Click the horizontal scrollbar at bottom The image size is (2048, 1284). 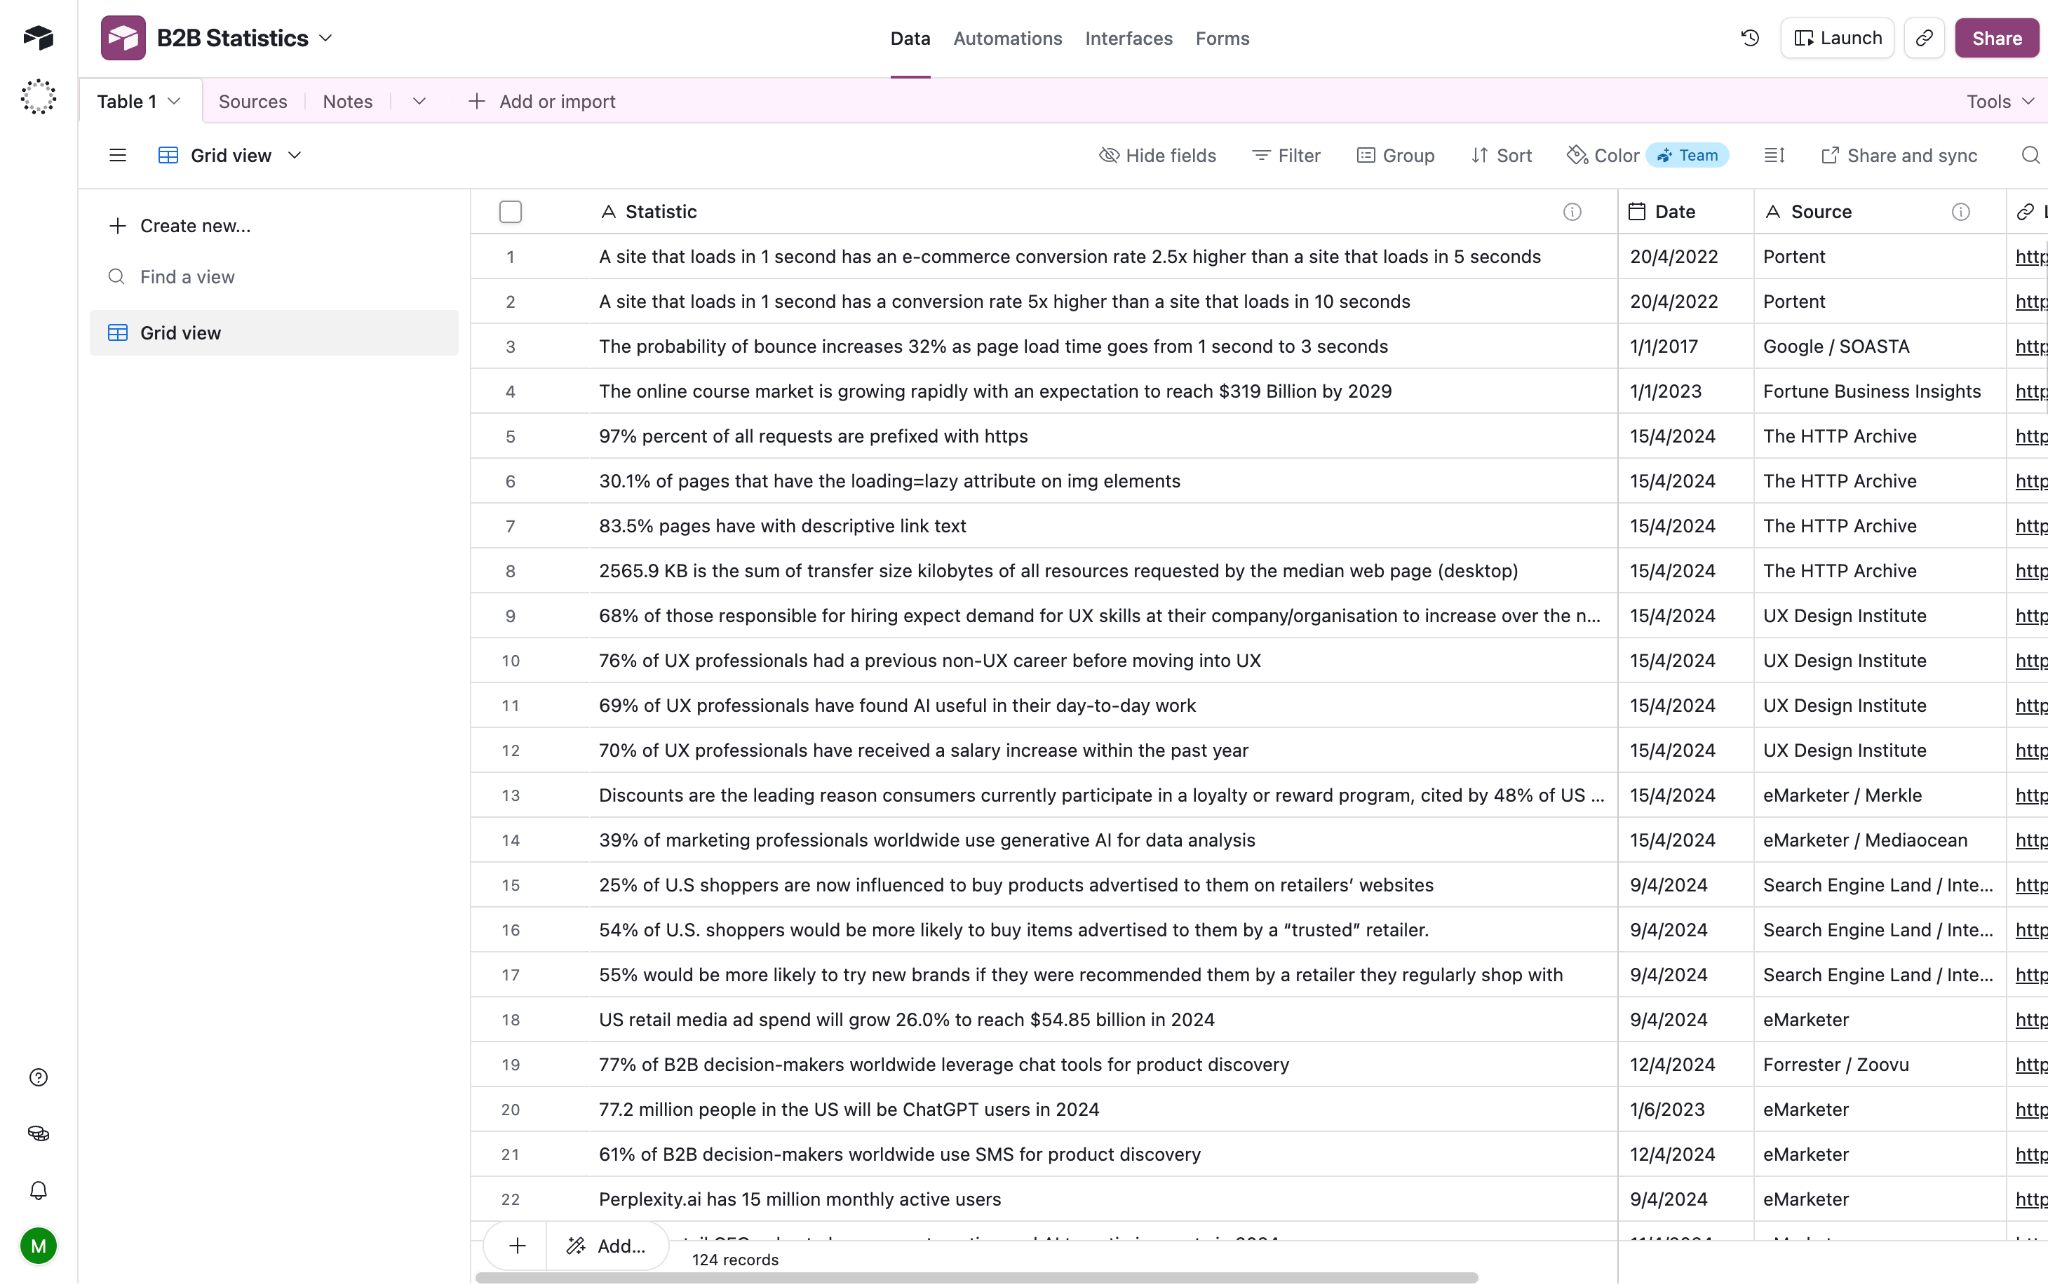(977, 1278)
